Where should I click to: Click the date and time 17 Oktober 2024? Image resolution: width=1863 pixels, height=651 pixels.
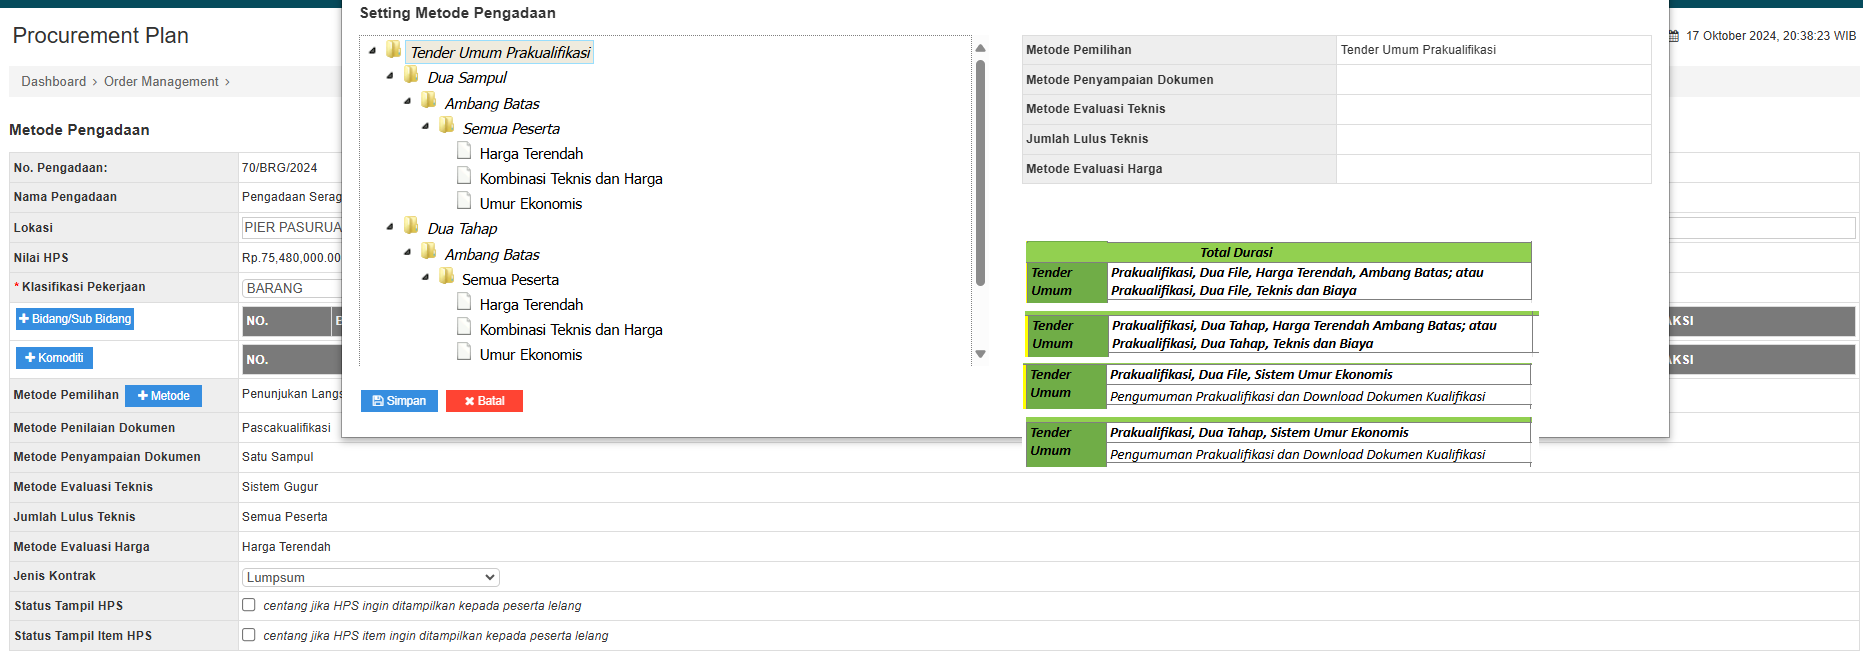pos(1770,36)
